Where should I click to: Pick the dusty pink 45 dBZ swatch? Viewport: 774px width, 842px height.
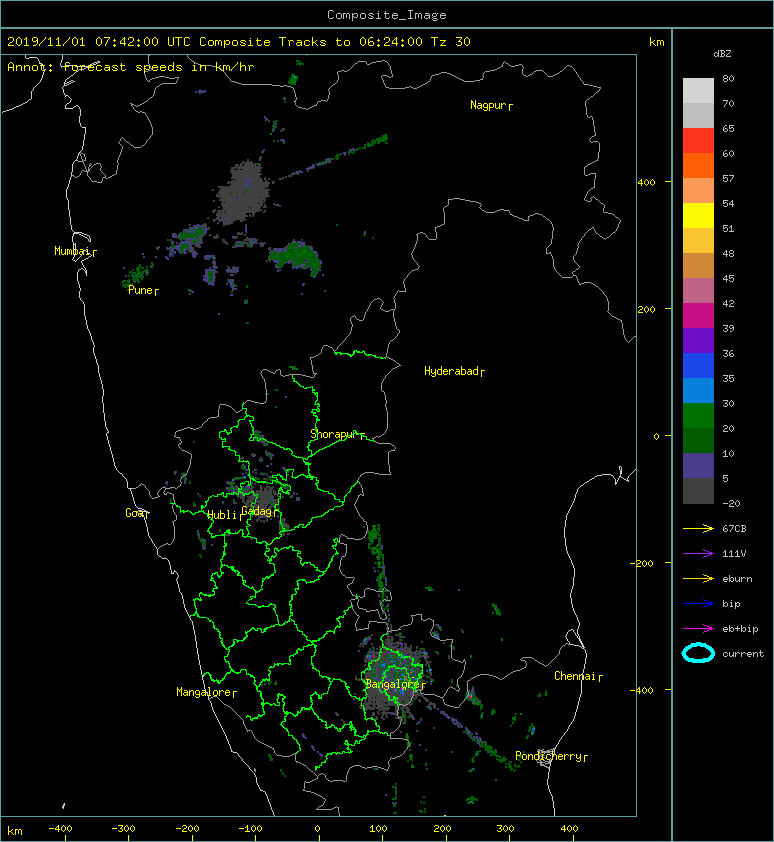pyautogui.click(x=698, y=290)
